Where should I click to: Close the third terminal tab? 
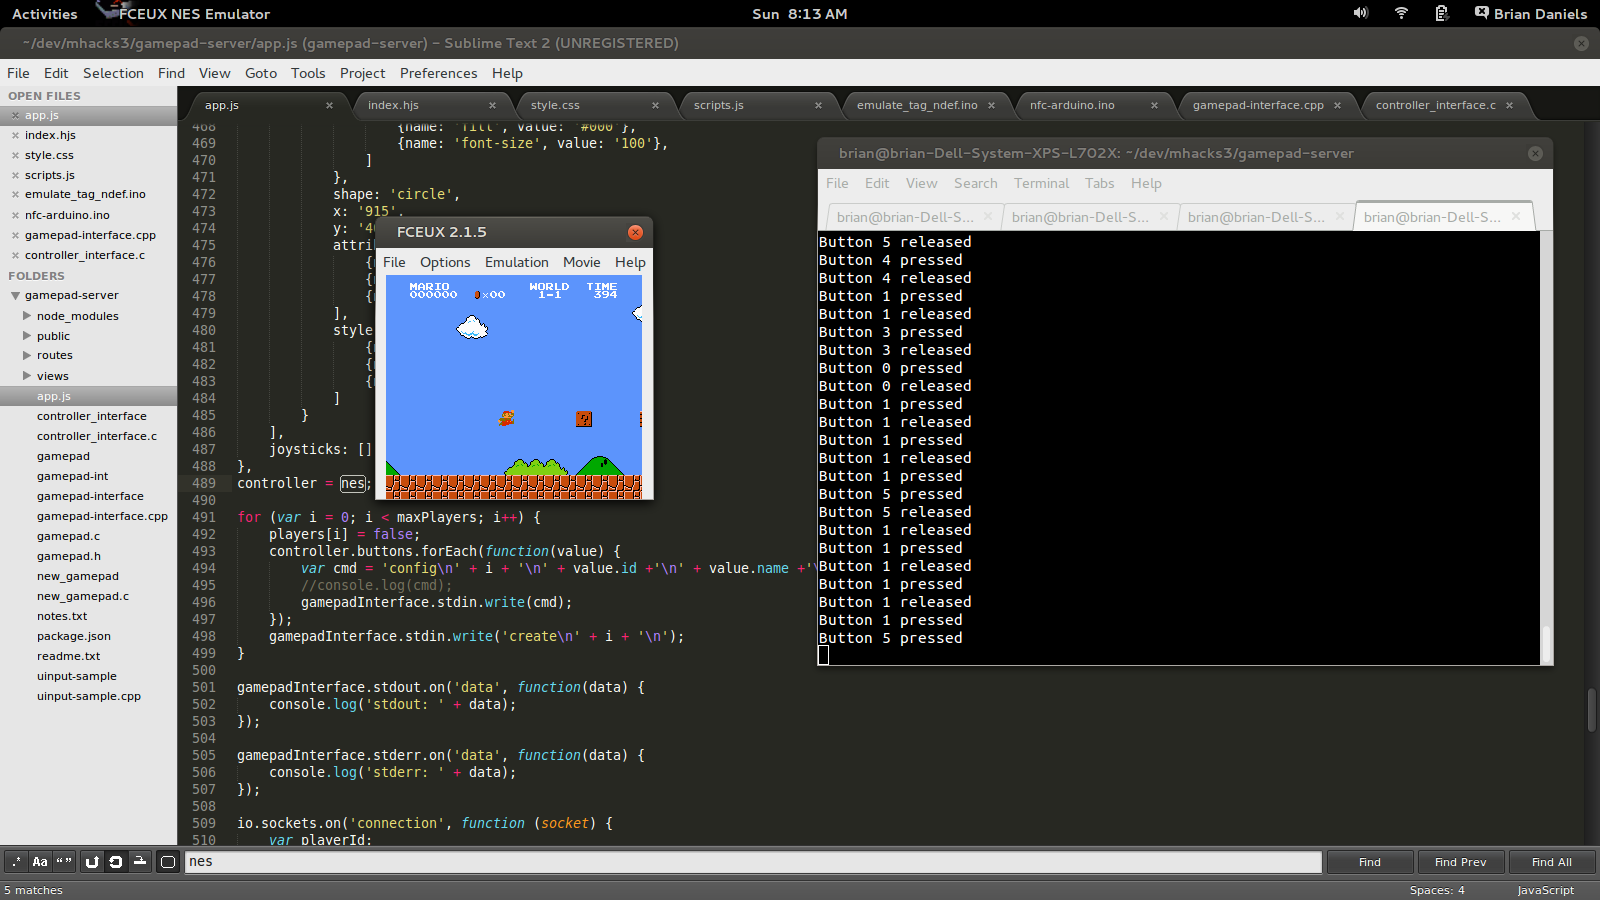click(1340, 217)
